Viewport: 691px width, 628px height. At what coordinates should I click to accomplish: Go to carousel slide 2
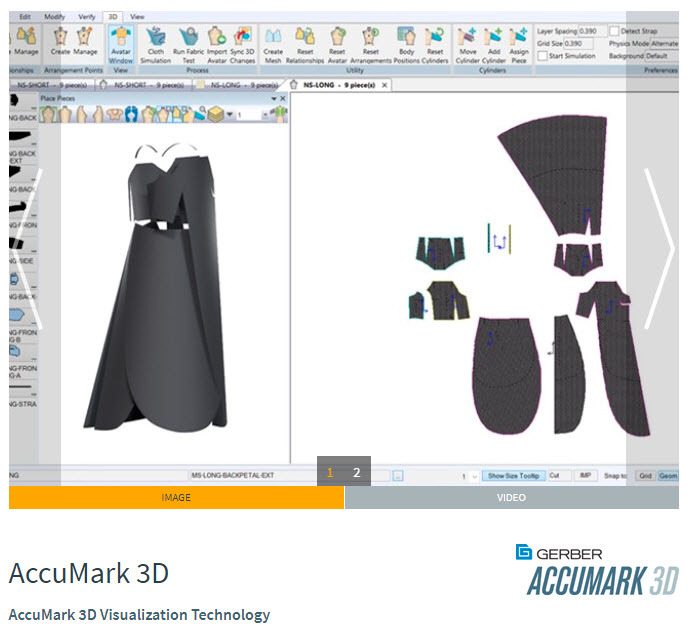click(x=357, y=472)
